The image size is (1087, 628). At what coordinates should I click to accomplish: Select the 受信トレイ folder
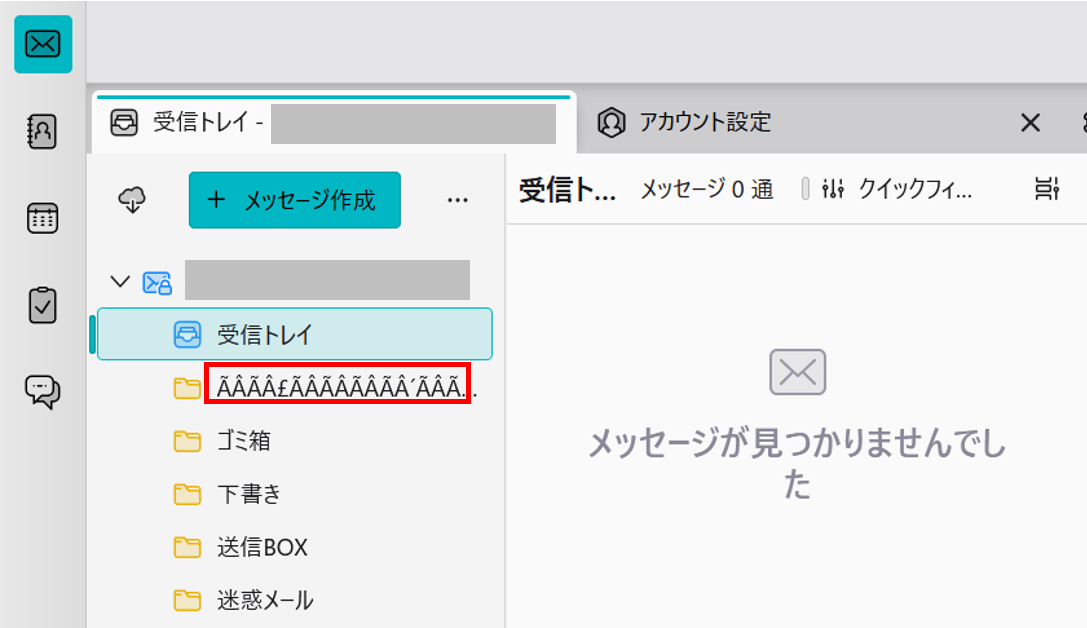pos(294,334)
